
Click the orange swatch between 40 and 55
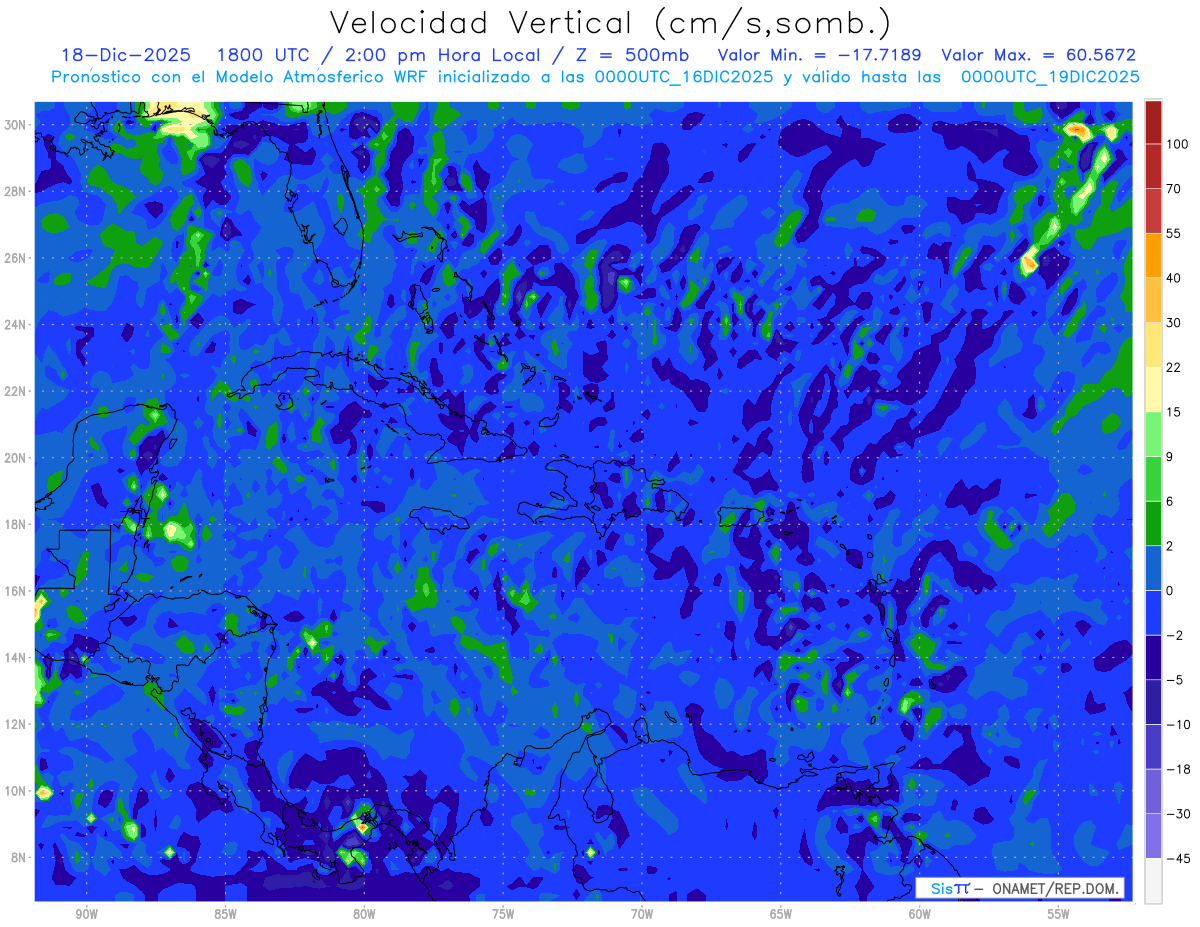pos(1153,256)
